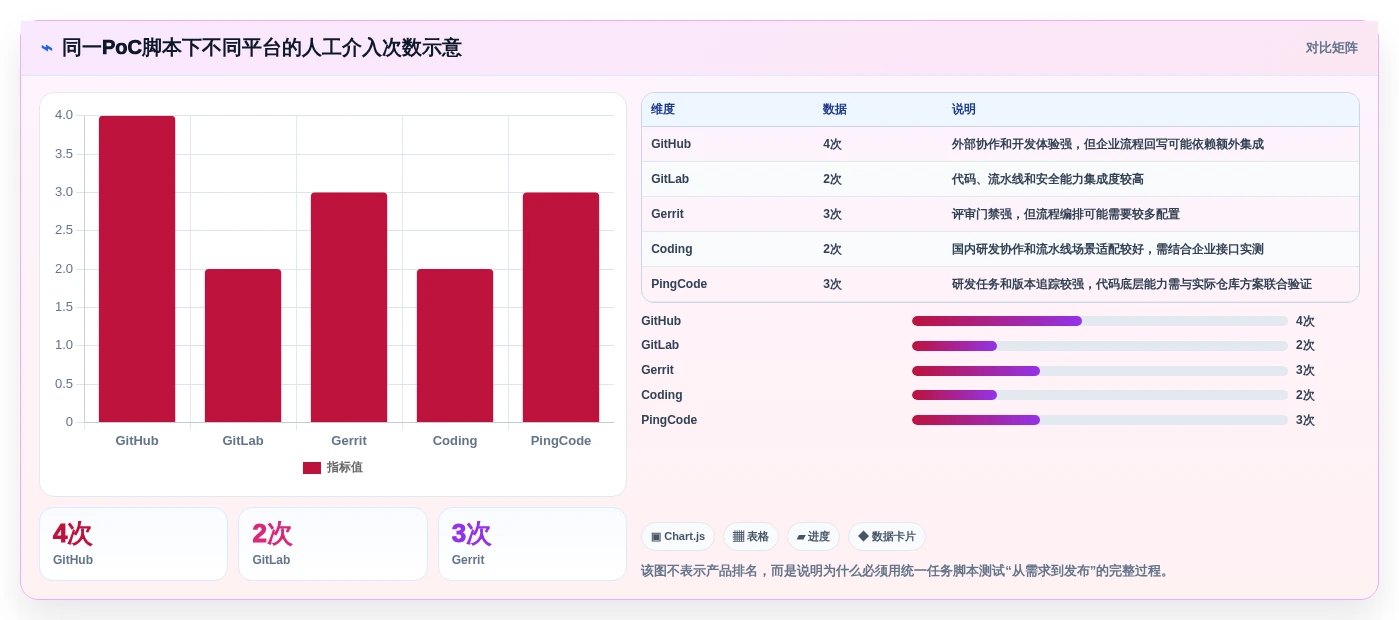This screenshot has width=1399, height=620.
Task: Click the 进度 tag chip
Action: pyautogui.click(x=813, y=537)
